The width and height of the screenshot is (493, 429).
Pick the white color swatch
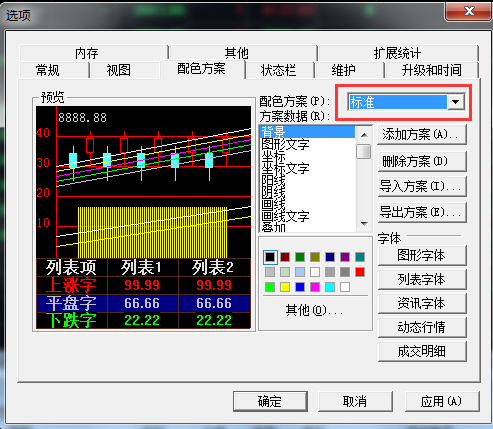[345, 287]
